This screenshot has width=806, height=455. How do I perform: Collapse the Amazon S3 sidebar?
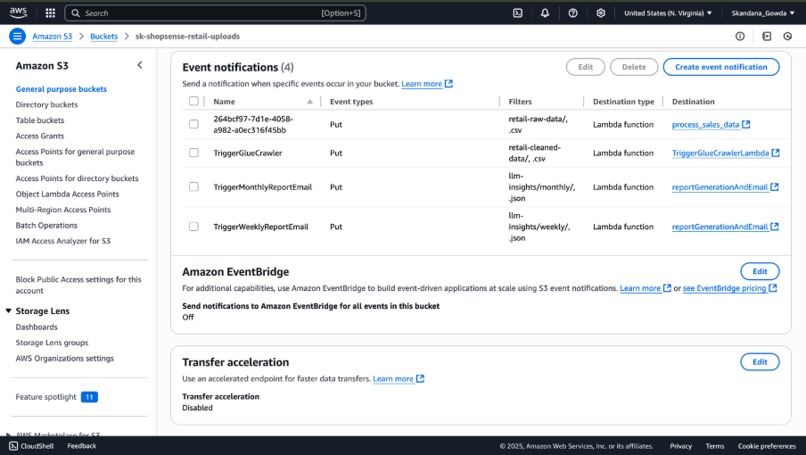pos(140,65)
